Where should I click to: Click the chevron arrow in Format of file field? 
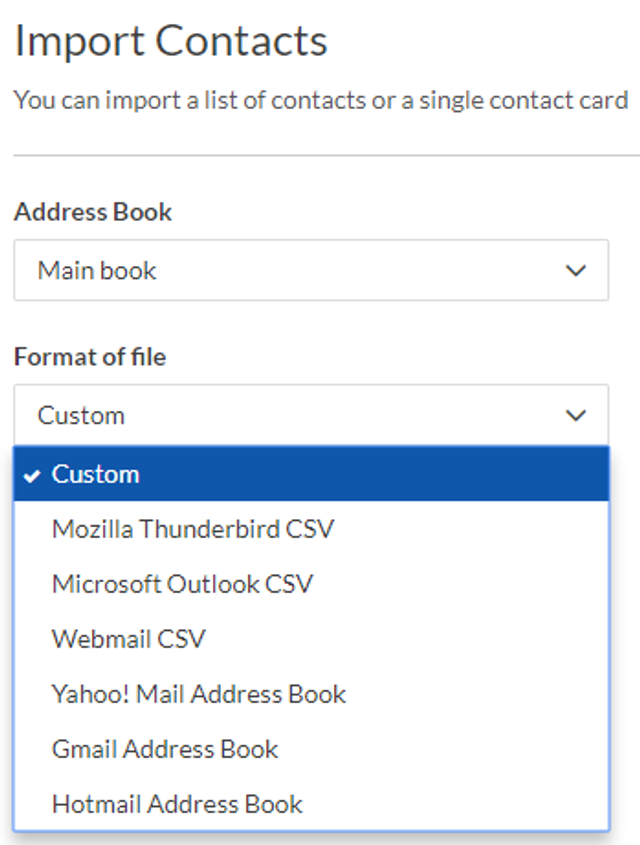coord(575,415)
